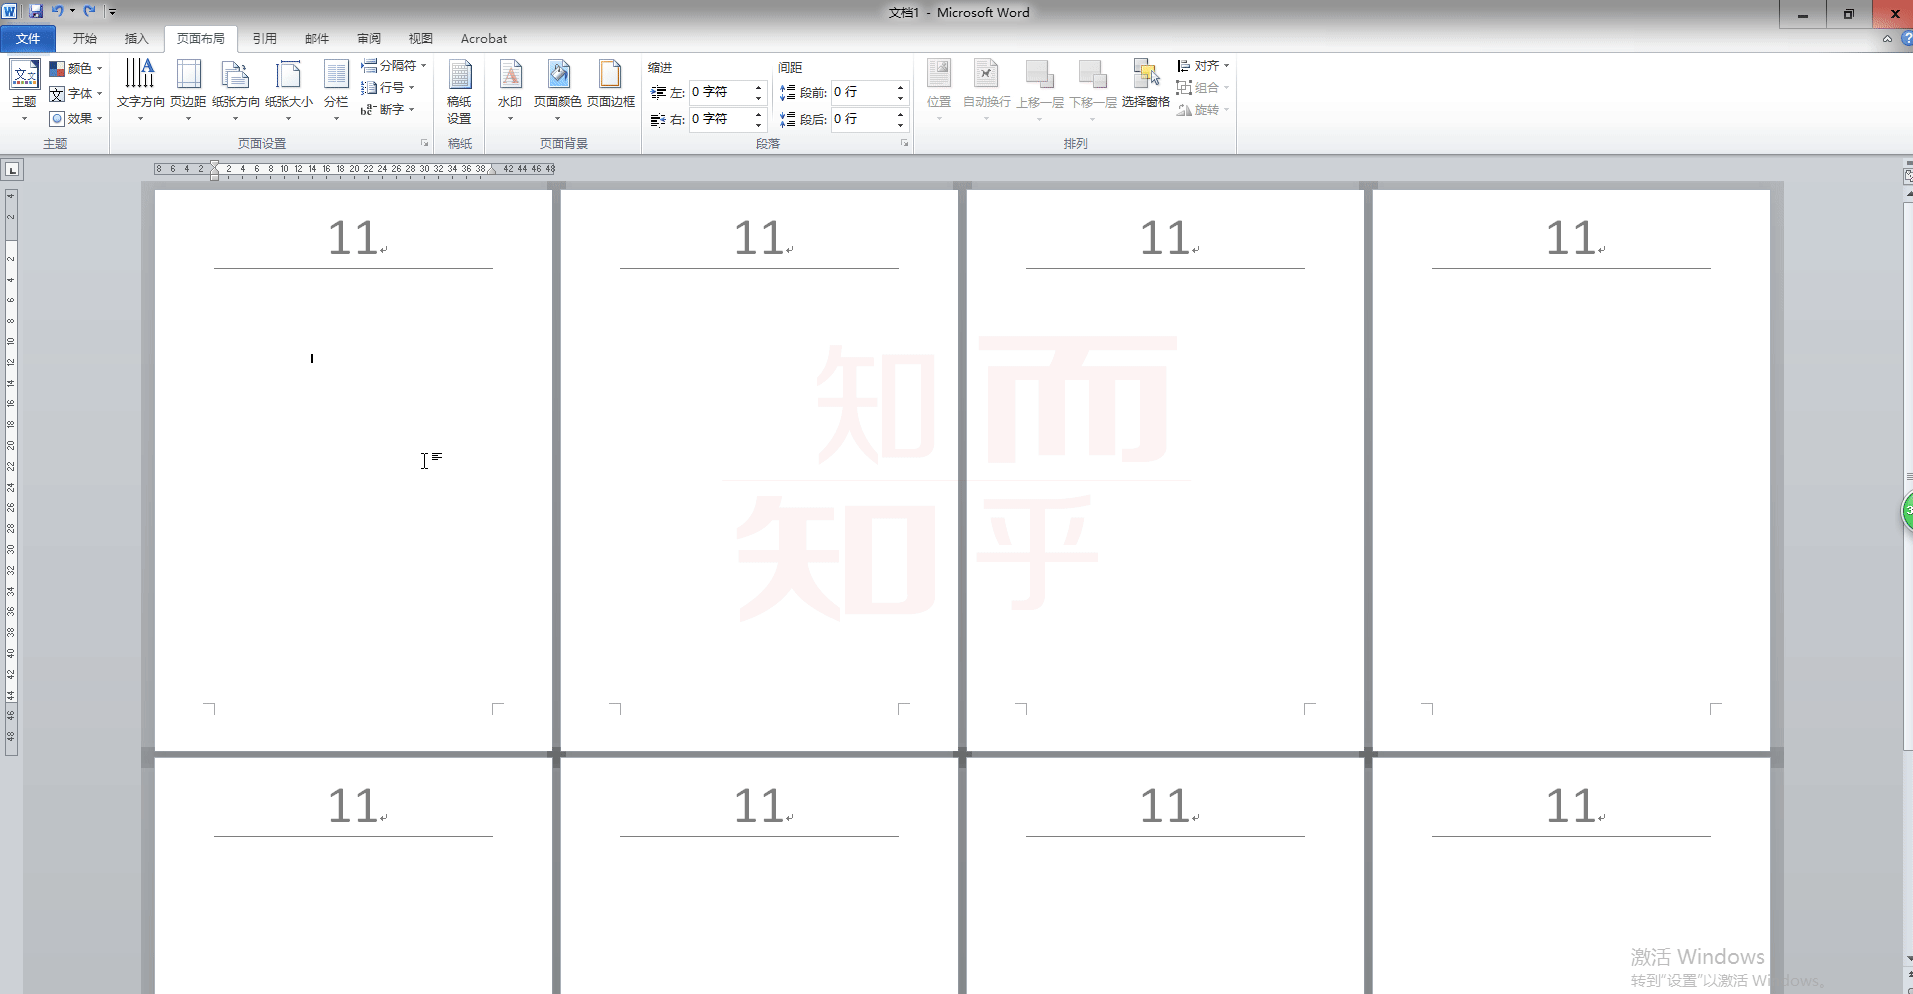Open 旋转 rotate dropdown
The width and height of the screenshot is (1913, 994).
pos(1203,109)
